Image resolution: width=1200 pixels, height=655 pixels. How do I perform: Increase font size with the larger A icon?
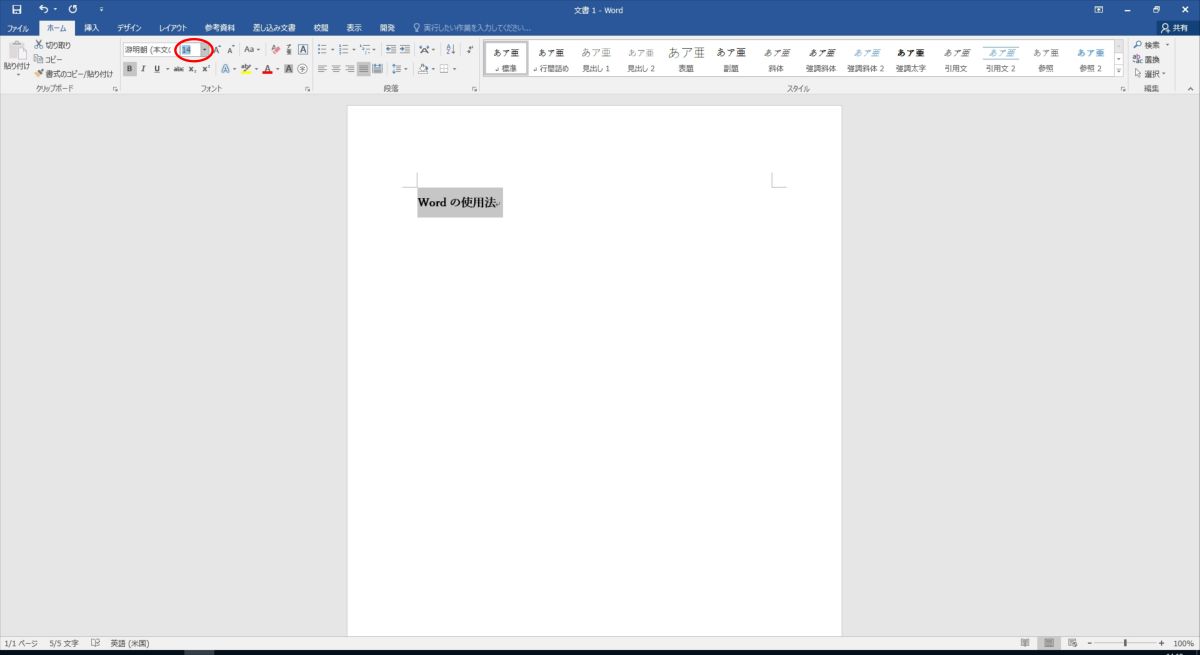pos(217,49)
